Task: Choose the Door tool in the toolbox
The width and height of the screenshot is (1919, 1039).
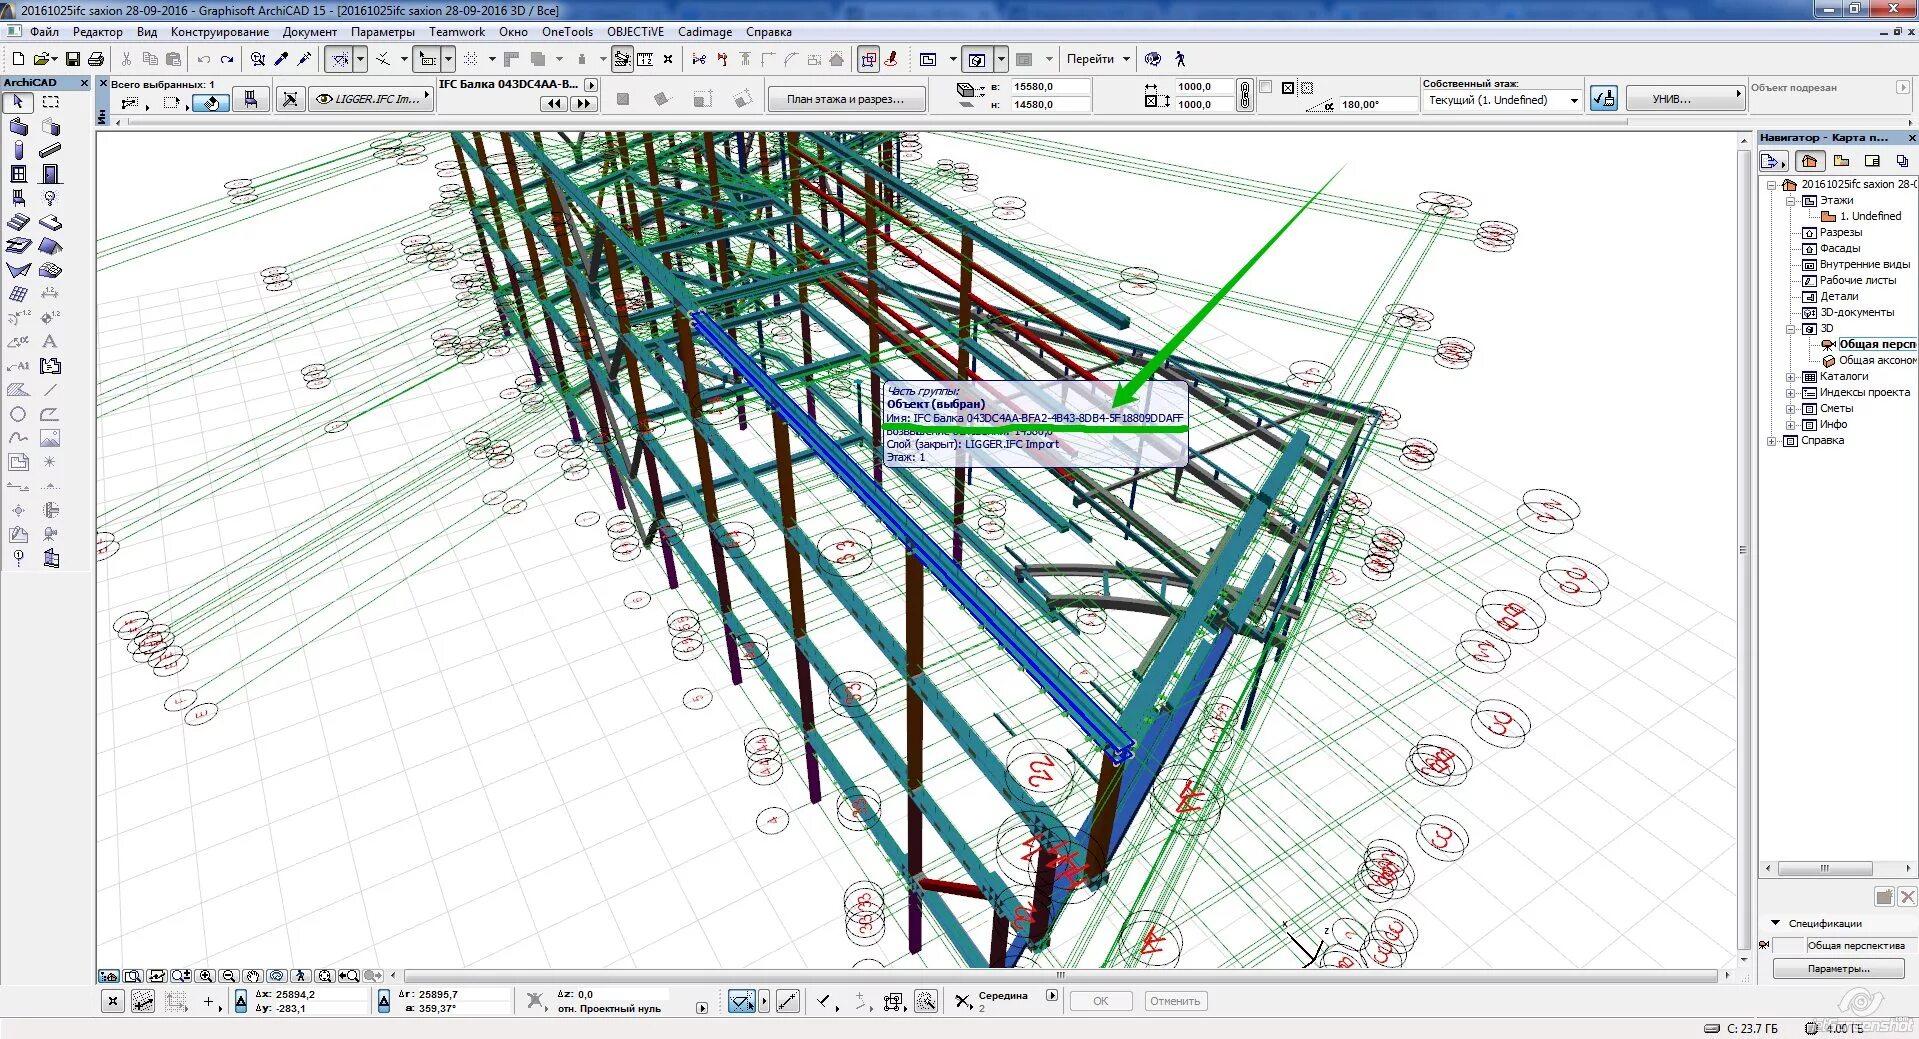Action: [x=50, y=174]
